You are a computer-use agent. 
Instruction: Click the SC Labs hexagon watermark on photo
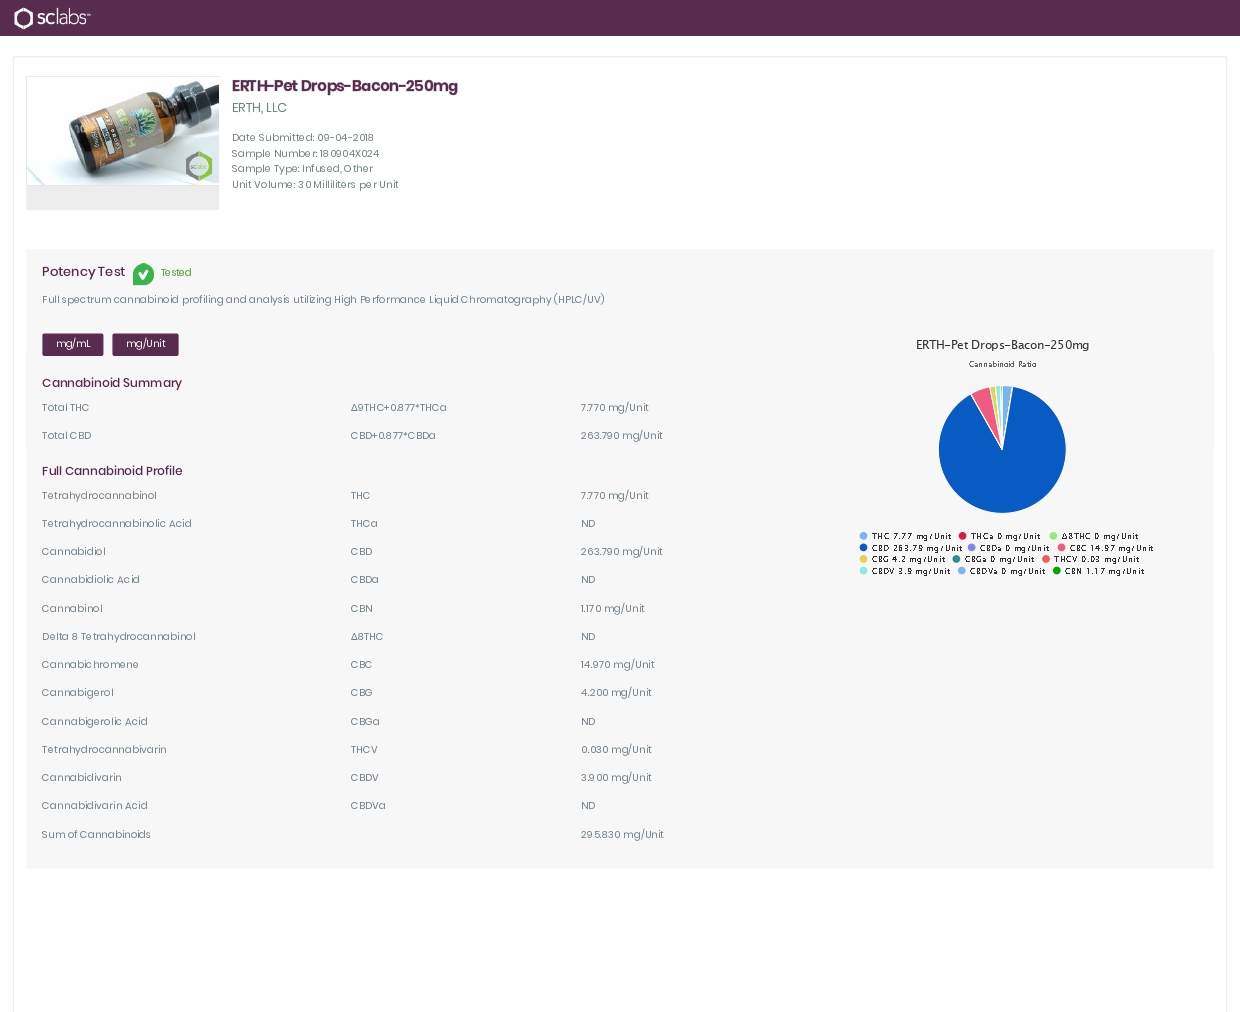click(199, 166)
